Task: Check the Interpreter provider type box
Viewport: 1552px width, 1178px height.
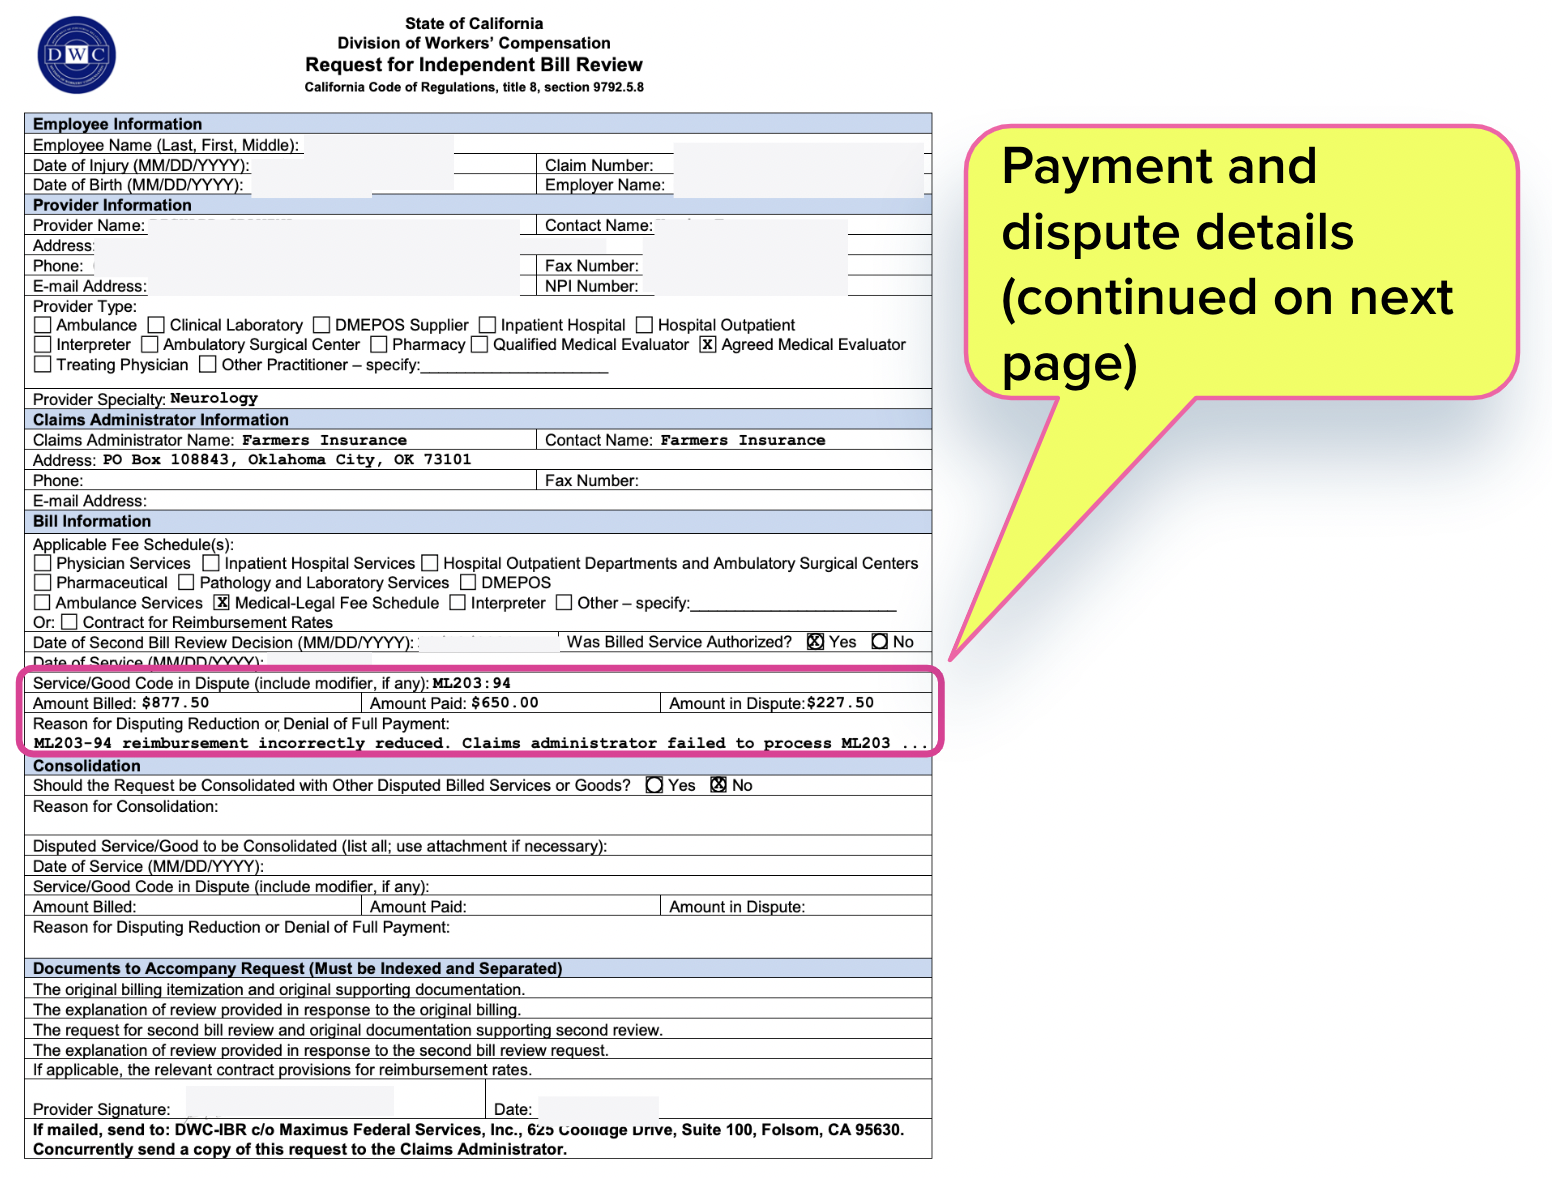Action: (x=42, y=344)
